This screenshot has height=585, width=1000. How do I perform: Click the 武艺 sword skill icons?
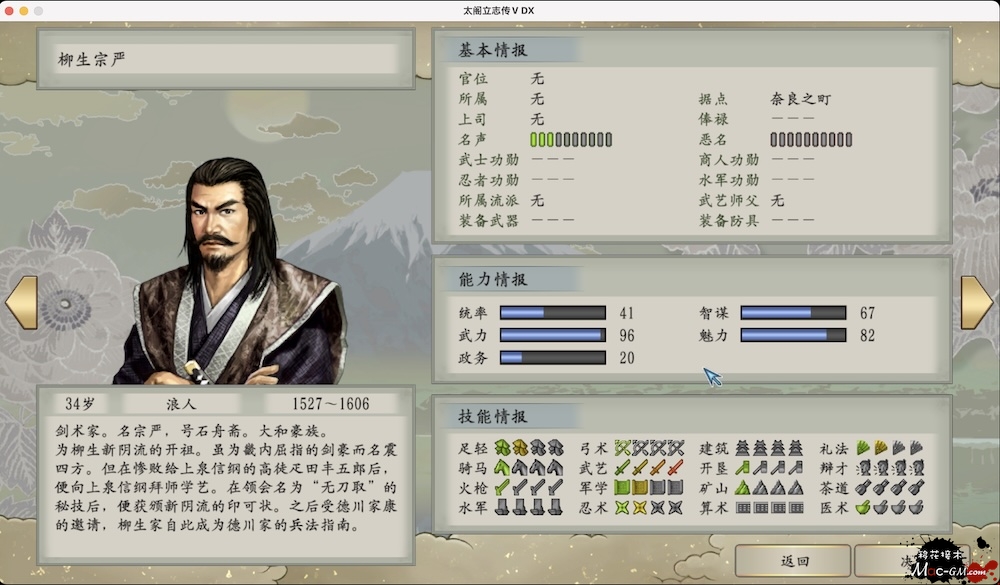tap(649, 468)
